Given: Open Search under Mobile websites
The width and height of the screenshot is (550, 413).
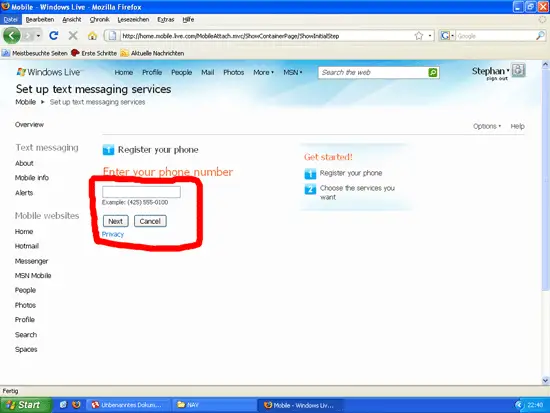Looking at the screenshot, I should coord(26,334).
